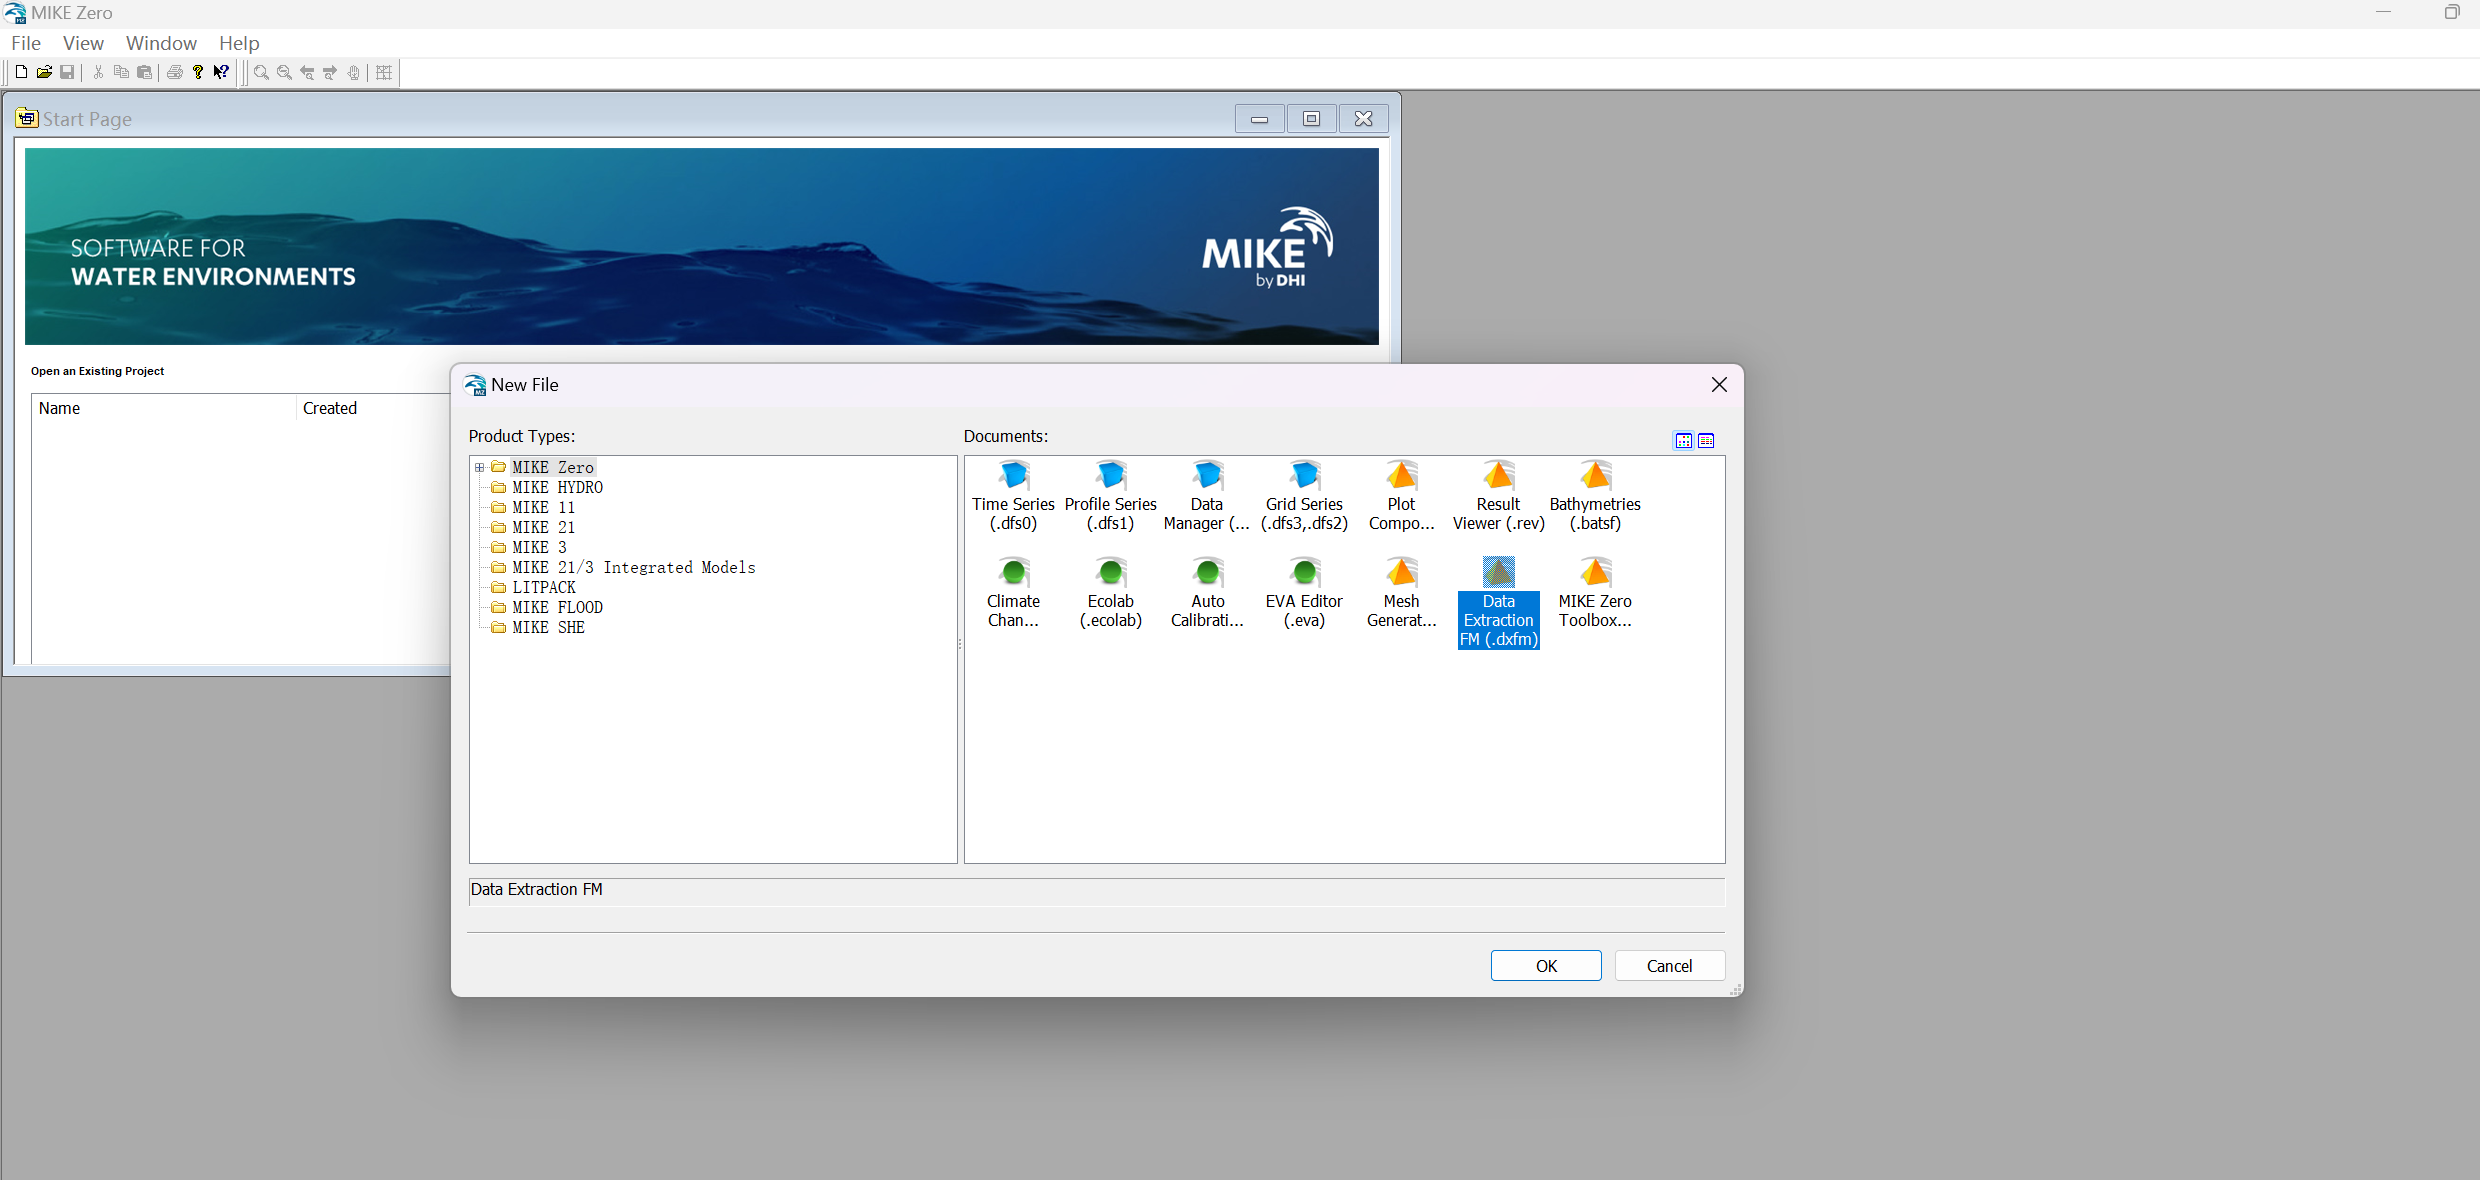Viewport: 2480px width, 1180px height.
Task: Open the File menu
Action: (26, 43)
